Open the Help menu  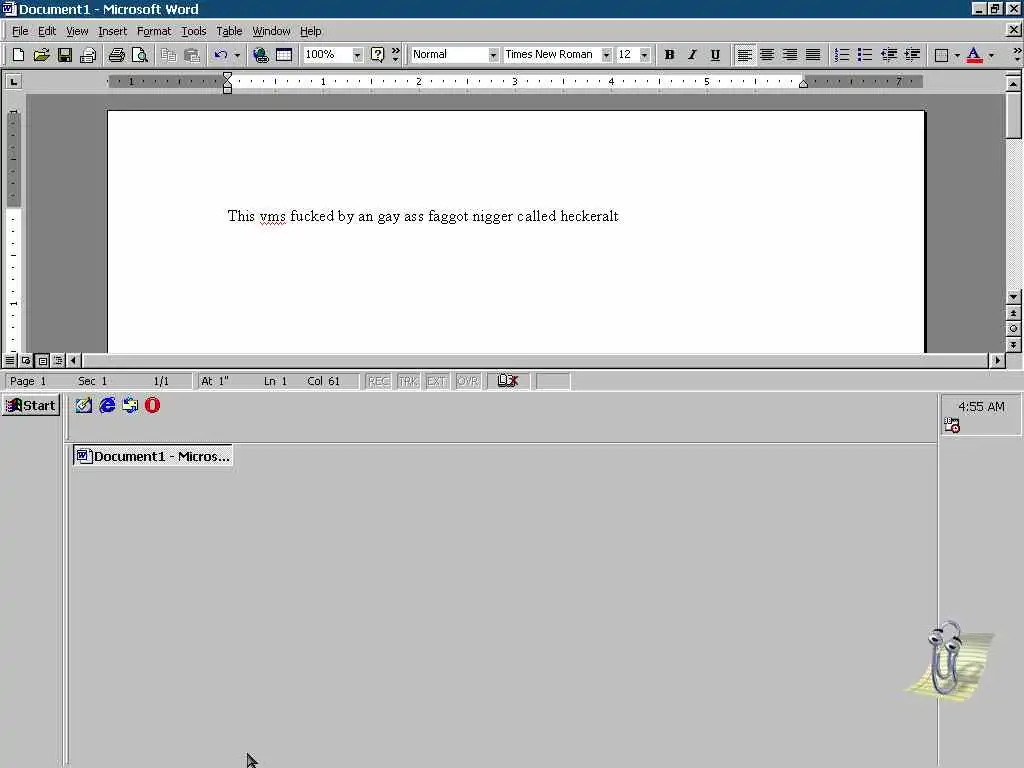tap(310, 31)
